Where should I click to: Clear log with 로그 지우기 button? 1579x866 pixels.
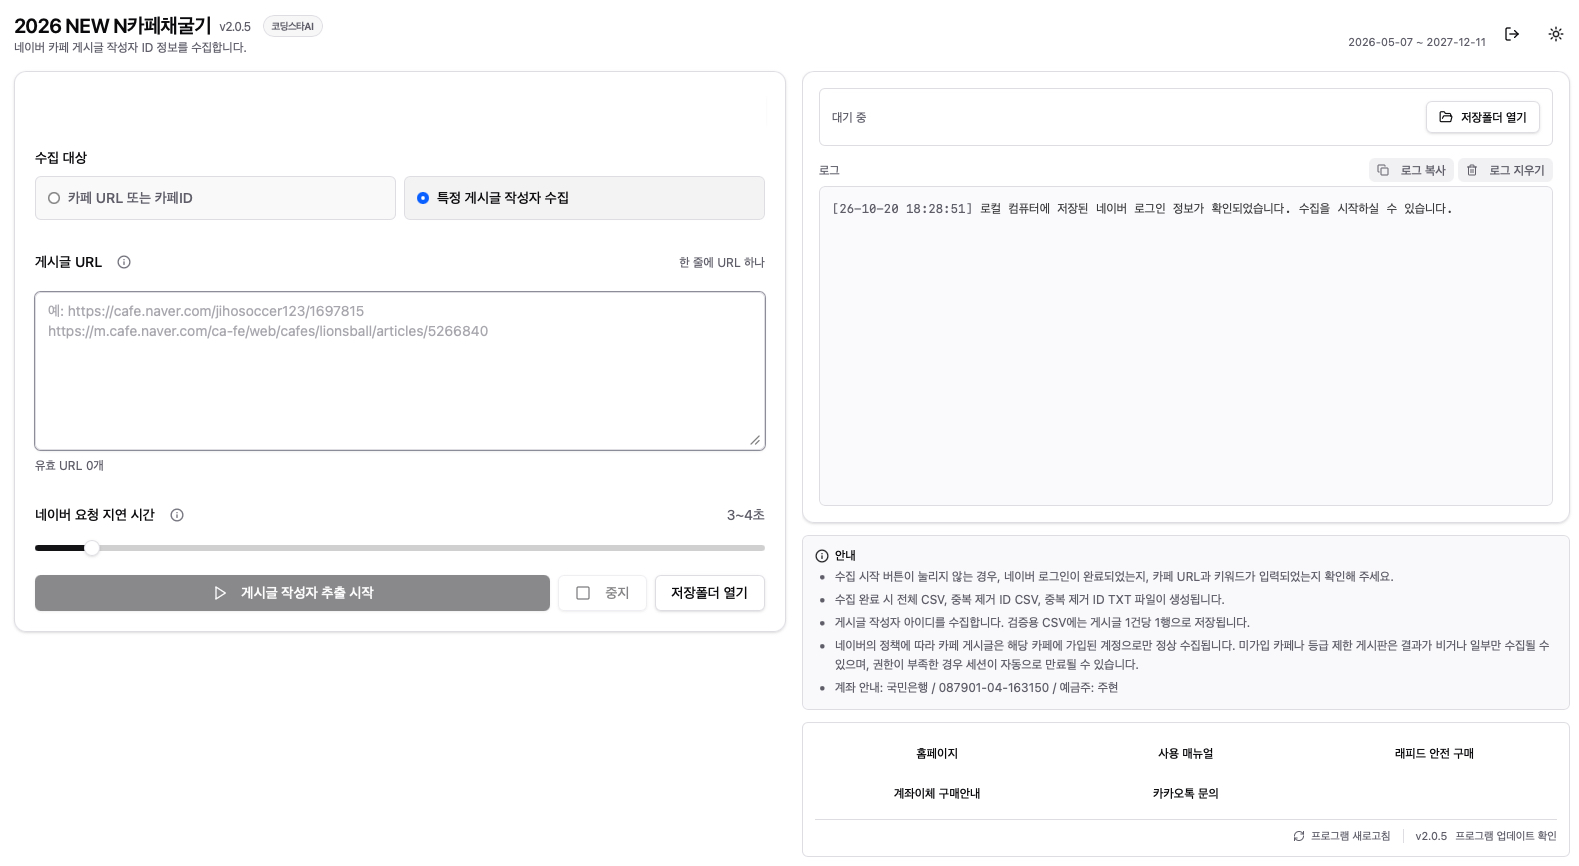pyautogui.click(x=1505, y=170)
